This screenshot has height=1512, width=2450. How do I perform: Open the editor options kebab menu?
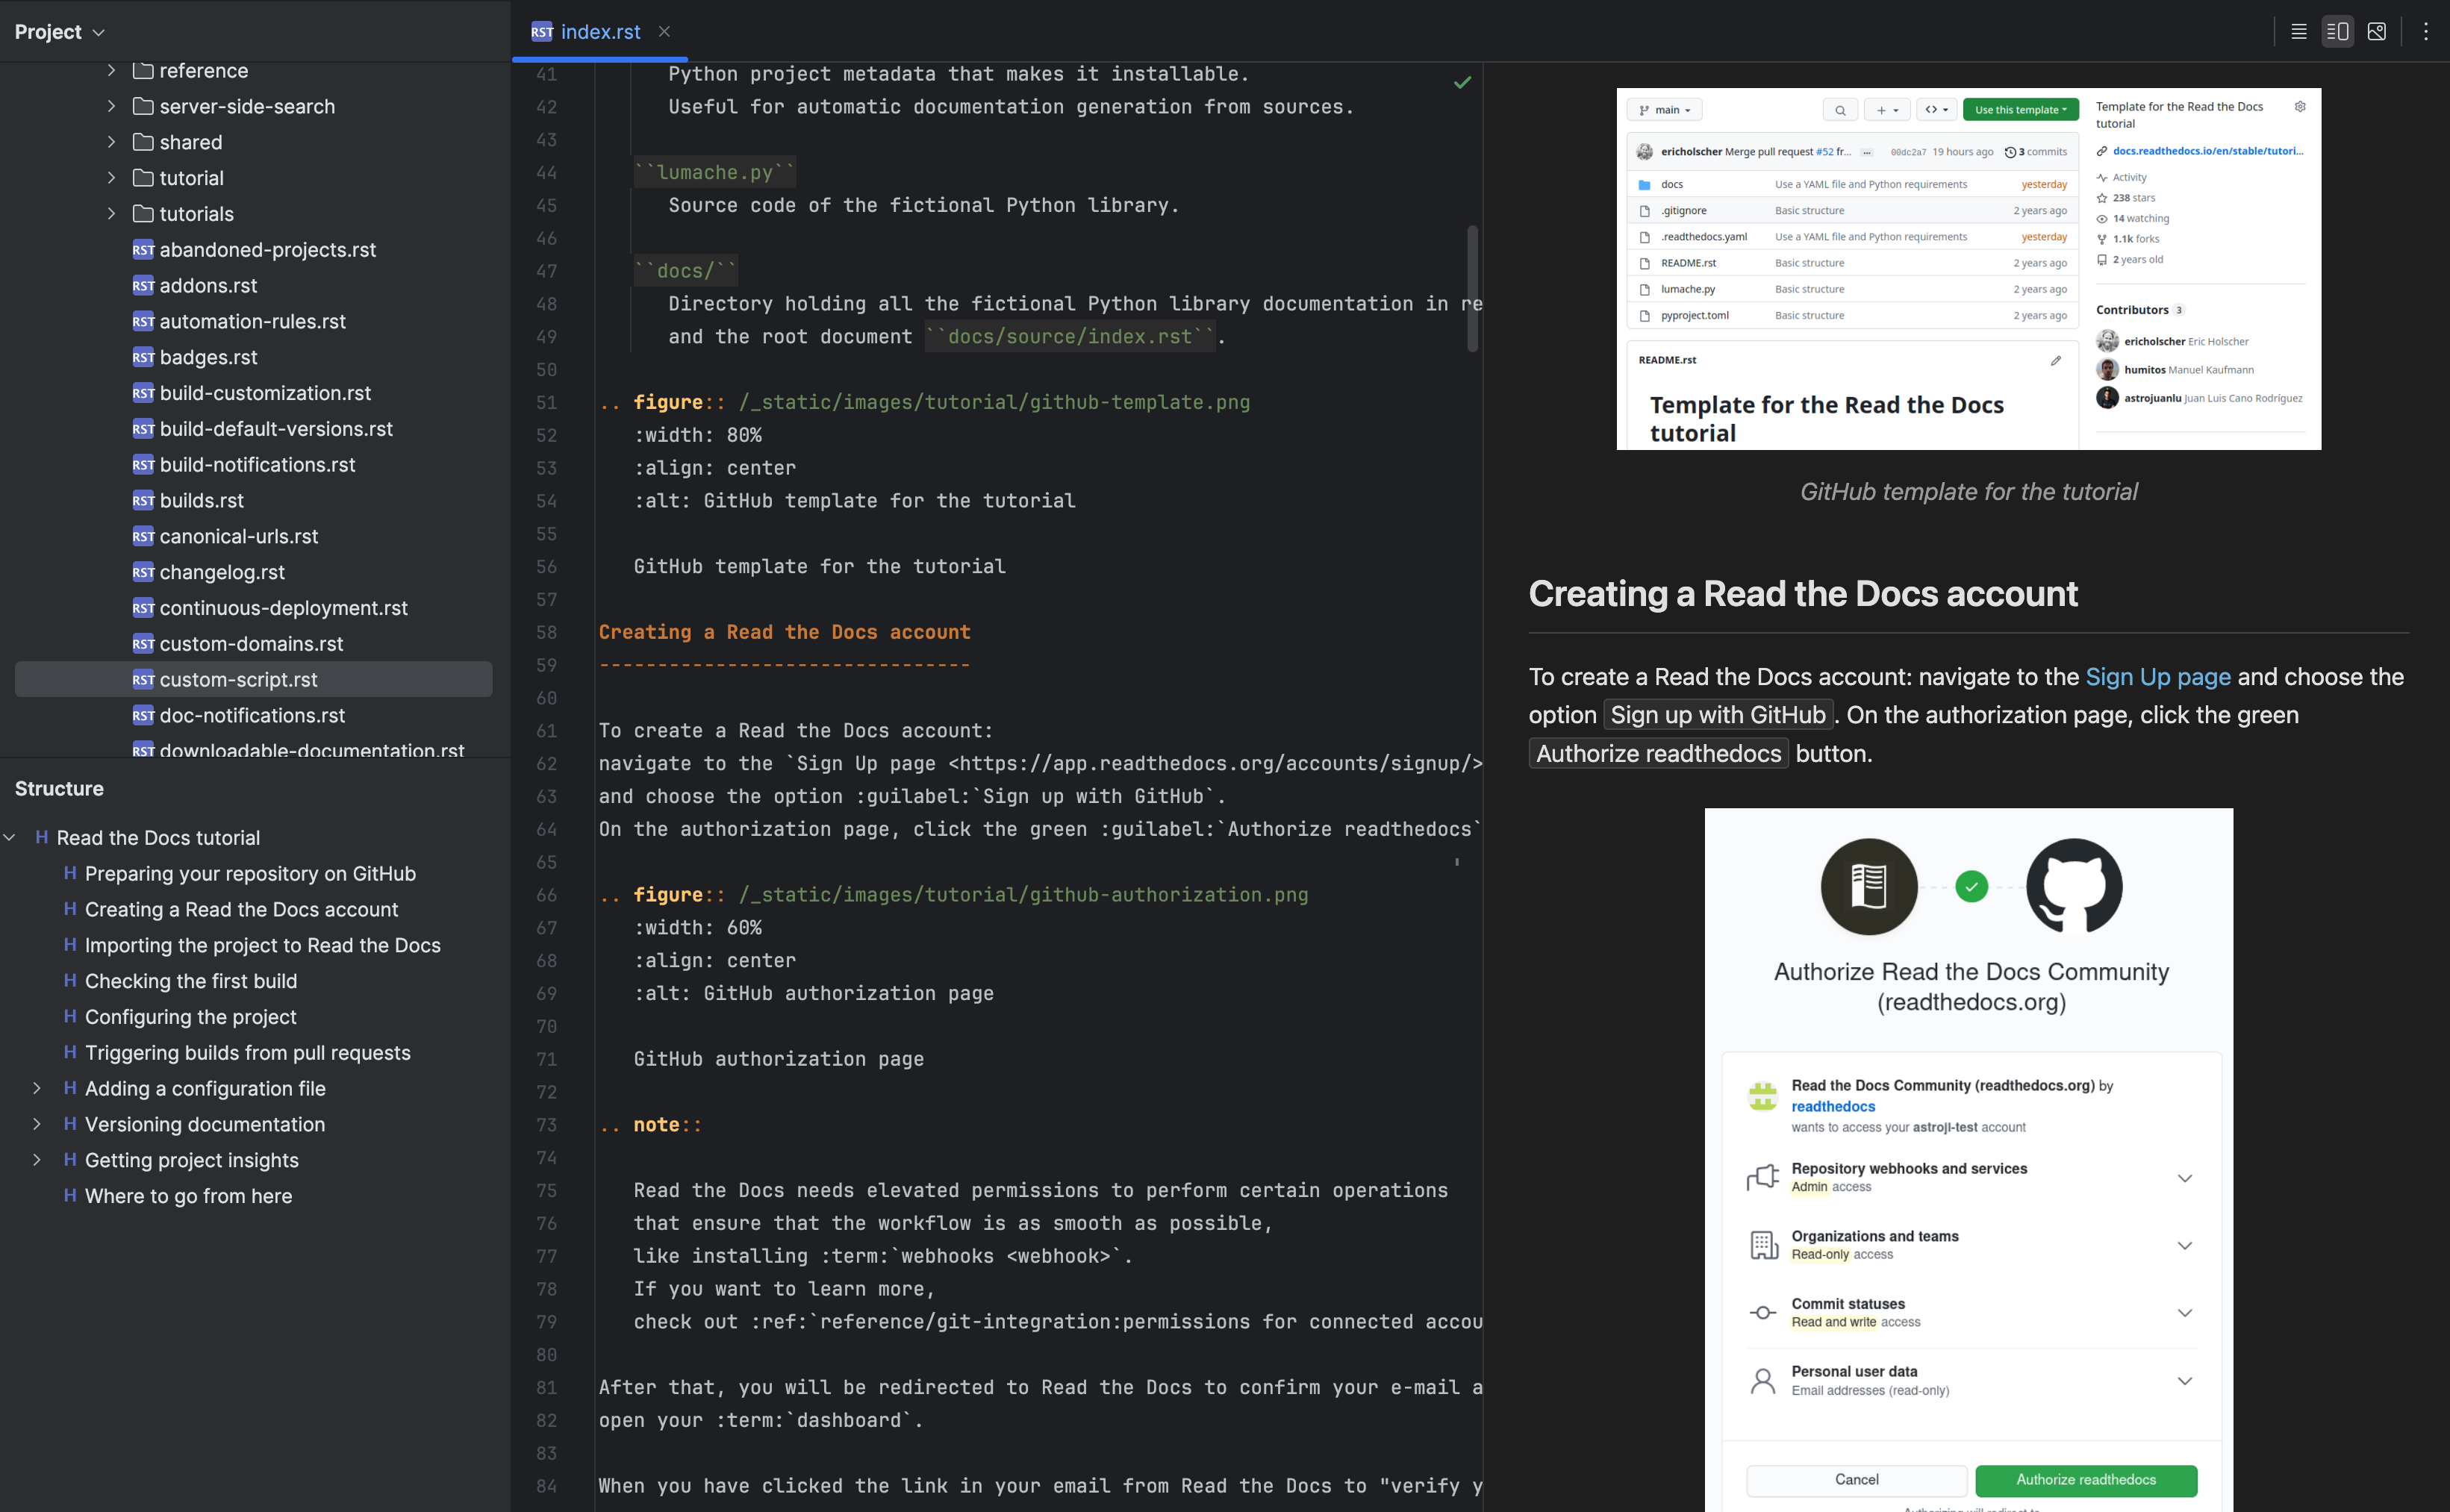coord(2424,31)
